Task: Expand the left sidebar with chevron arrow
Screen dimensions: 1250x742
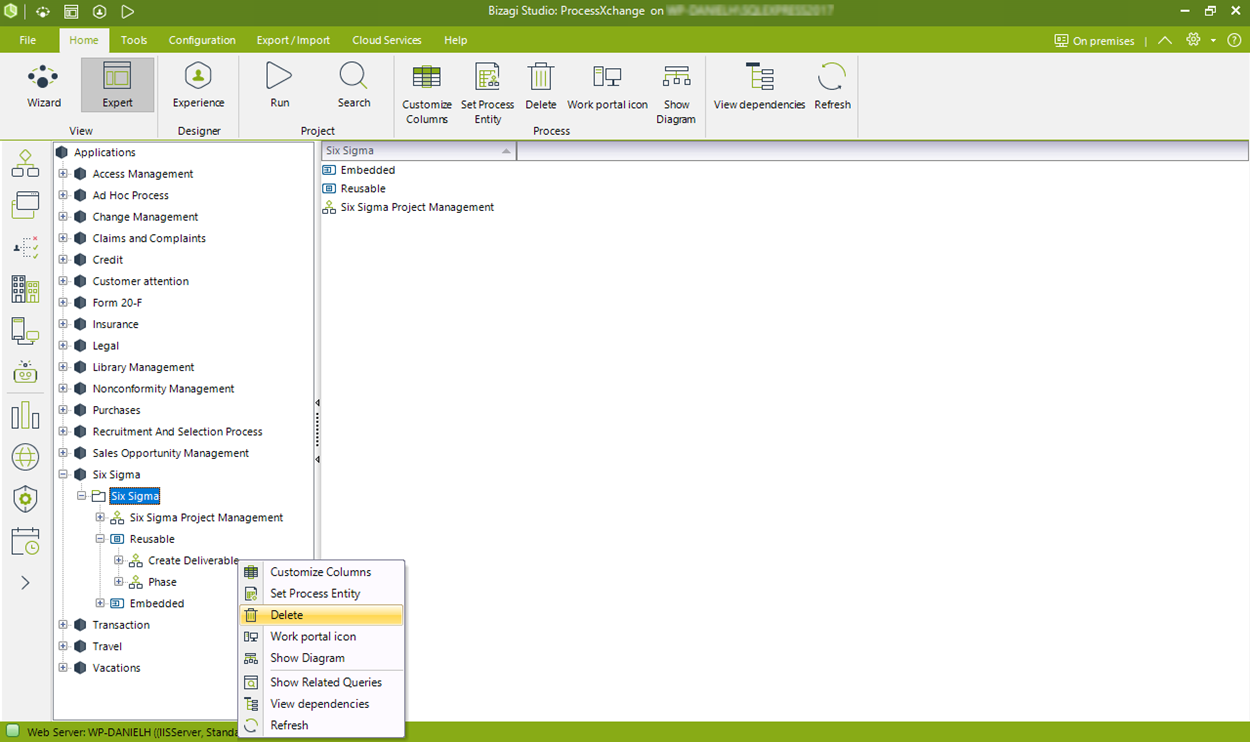Action: (x=25, y=582)
